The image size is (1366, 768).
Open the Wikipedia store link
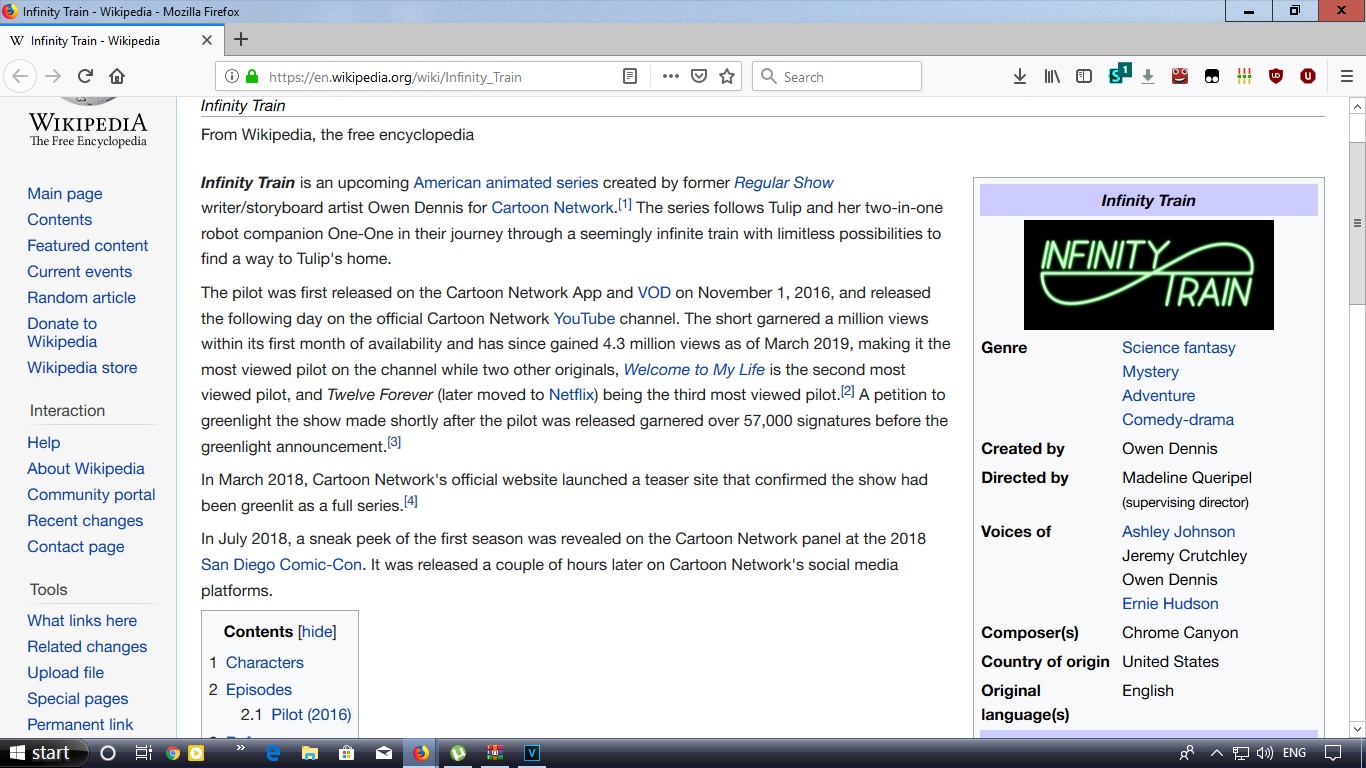82,368
